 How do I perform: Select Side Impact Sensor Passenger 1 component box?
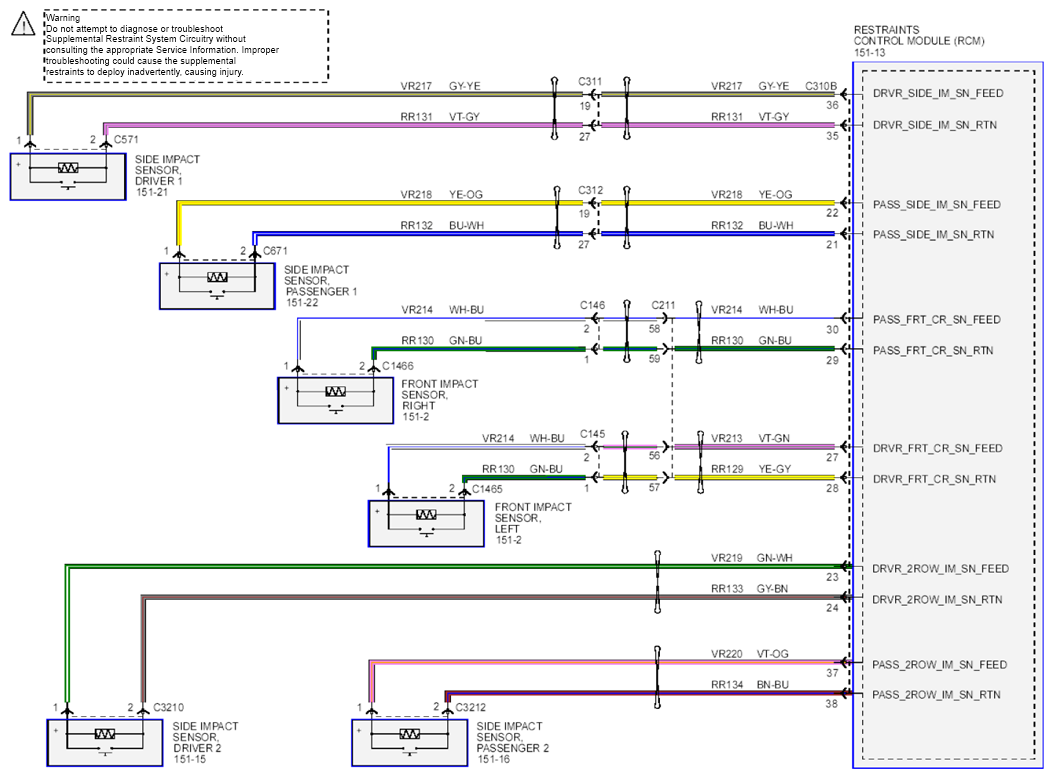click(x=217, y=286)
